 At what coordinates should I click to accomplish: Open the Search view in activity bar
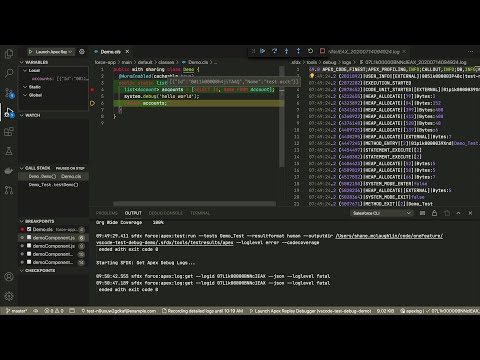pyautogui.click(x=9, y=73)
